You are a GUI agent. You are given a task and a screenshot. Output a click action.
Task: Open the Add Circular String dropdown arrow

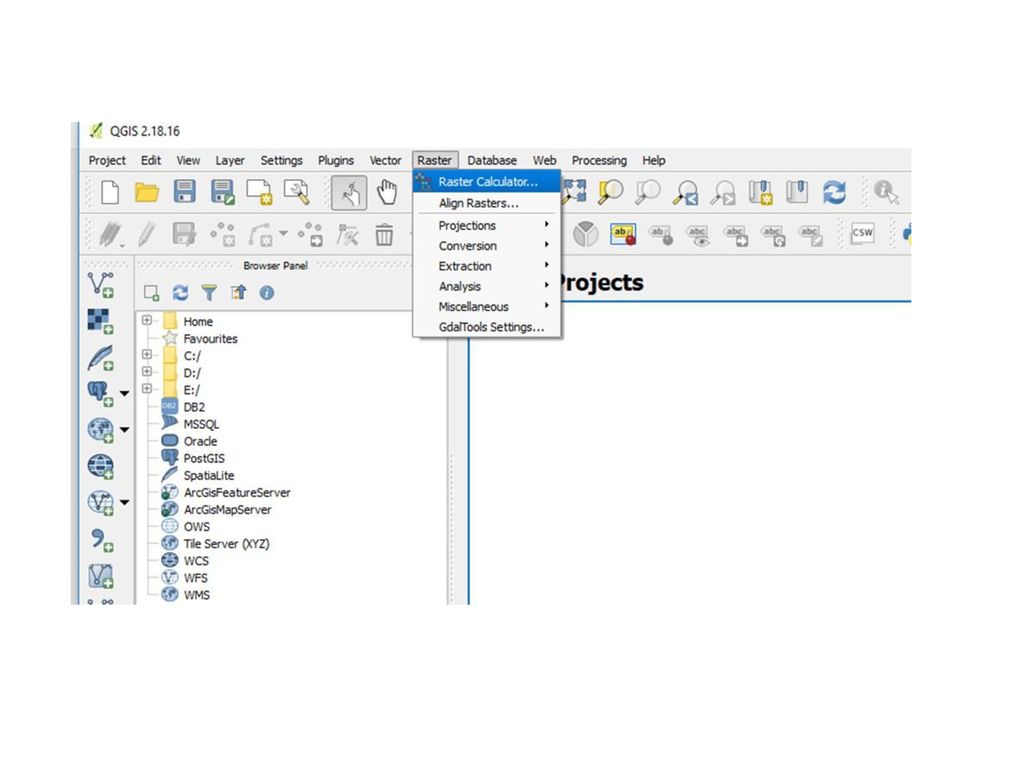(283, 233)
